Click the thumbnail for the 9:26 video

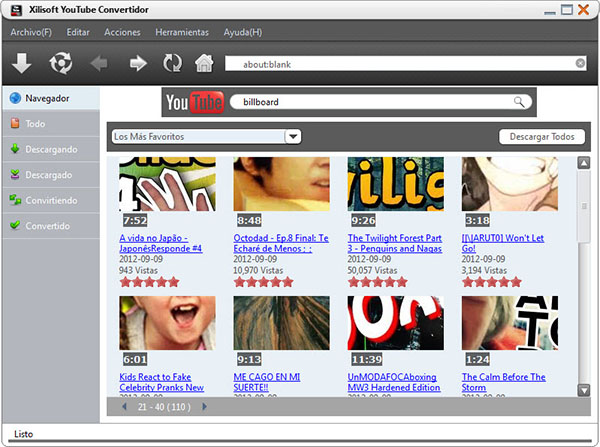396,184
